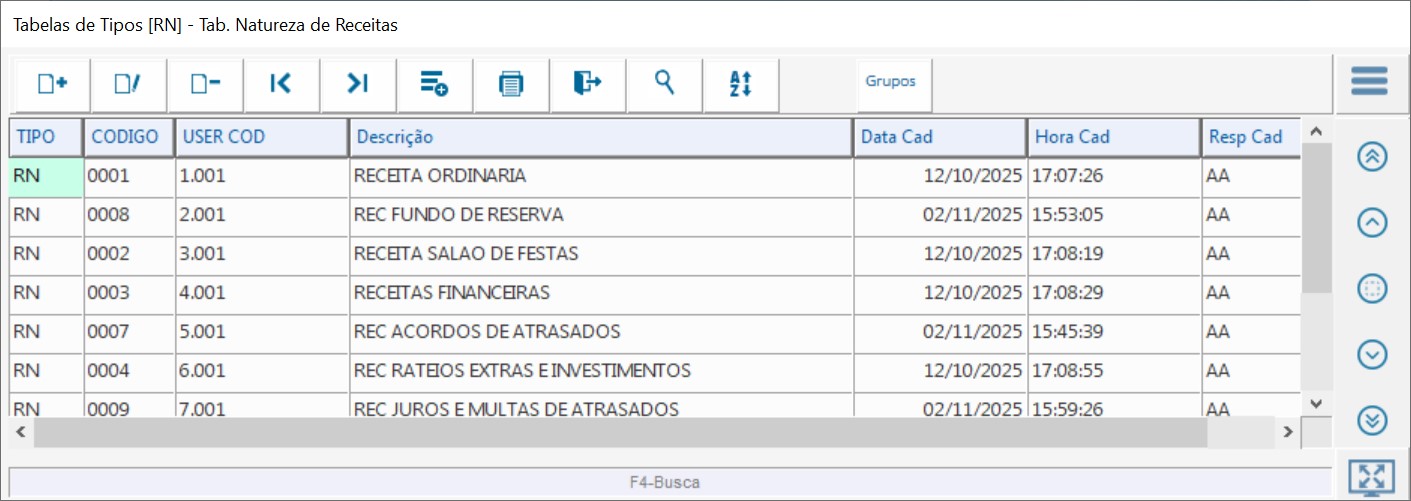Click the add new record icon

tap(52, 84)
